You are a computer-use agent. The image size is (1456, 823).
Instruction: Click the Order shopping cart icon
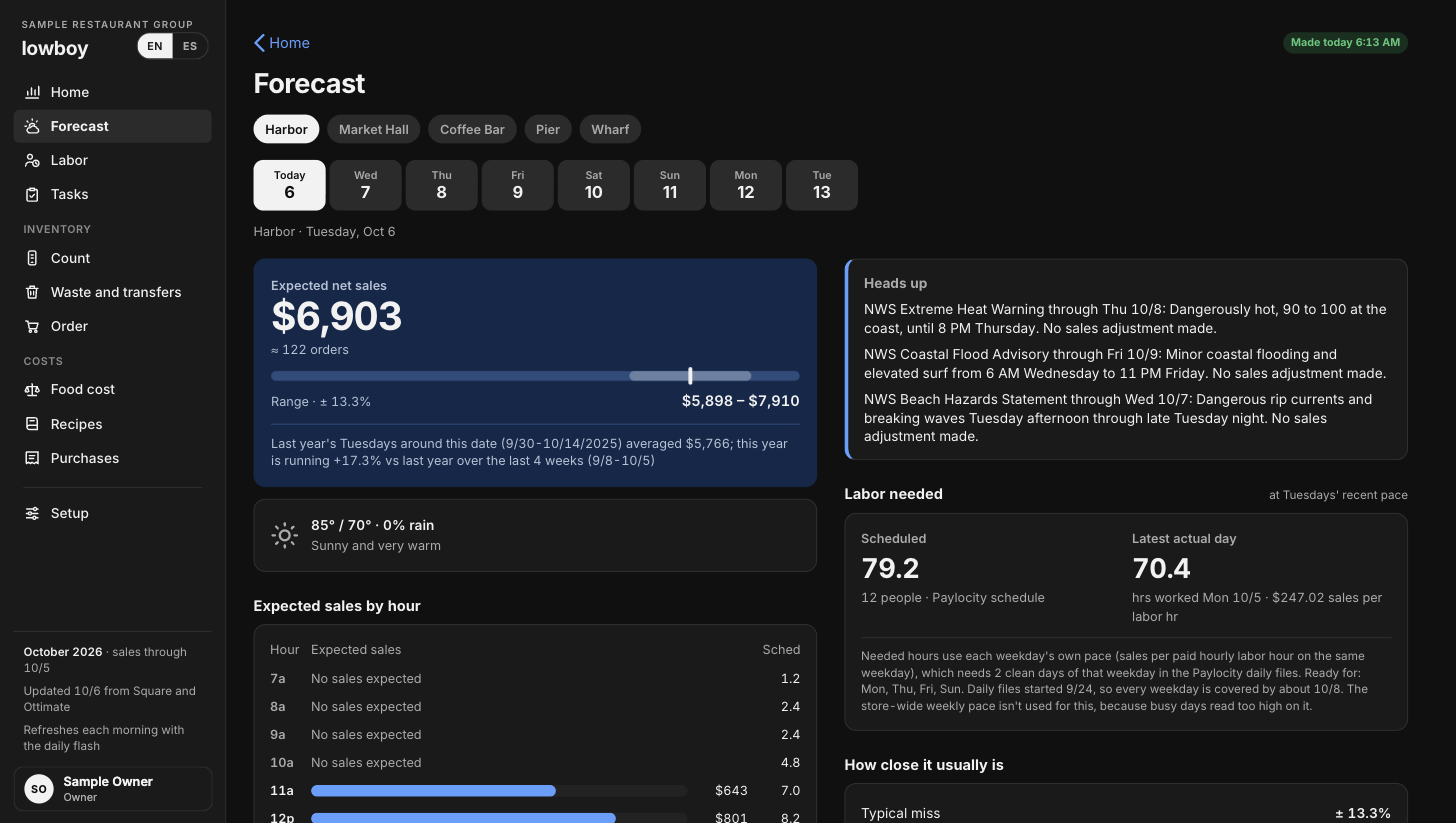coord(32,326)
